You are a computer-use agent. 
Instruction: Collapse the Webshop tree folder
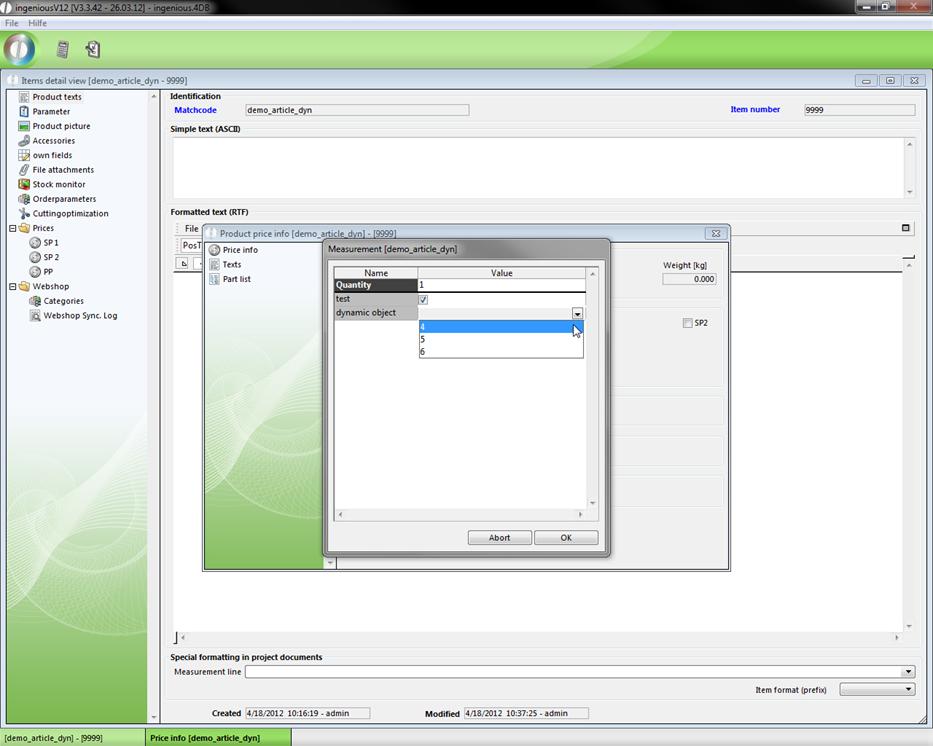[x=13, y=286]
